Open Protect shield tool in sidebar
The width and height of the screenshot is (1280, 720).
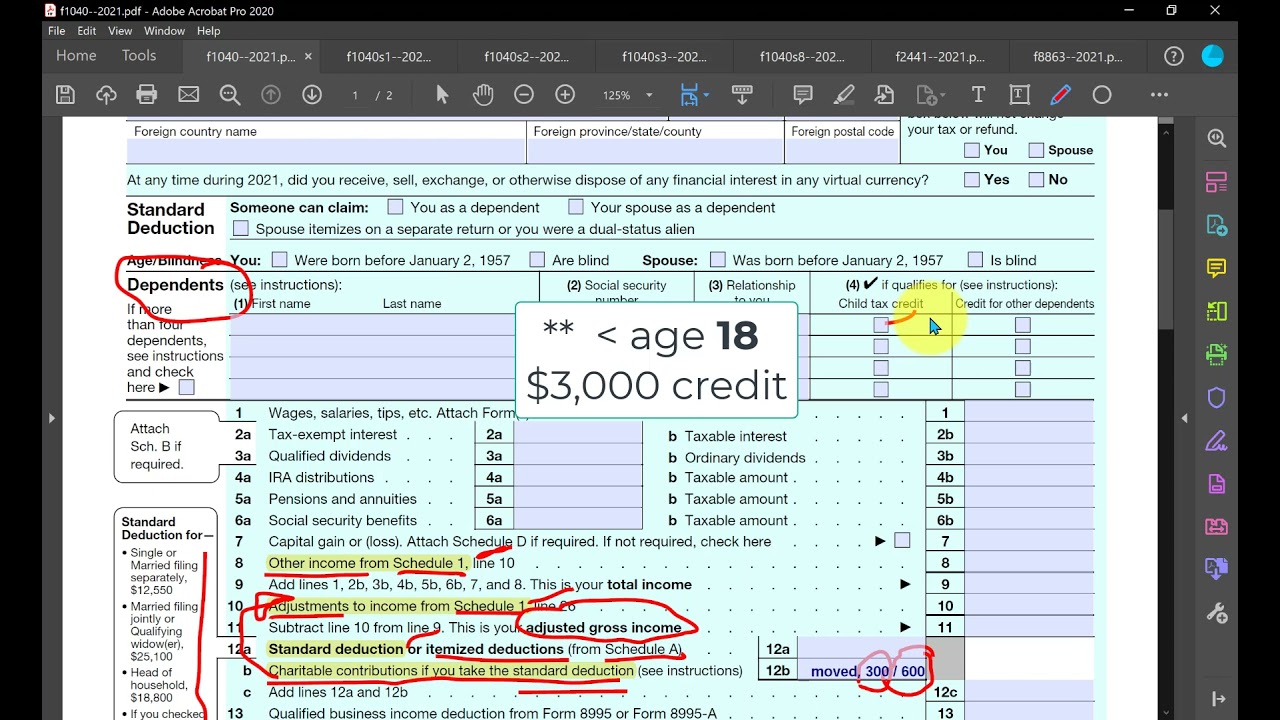pos(1217,398)
